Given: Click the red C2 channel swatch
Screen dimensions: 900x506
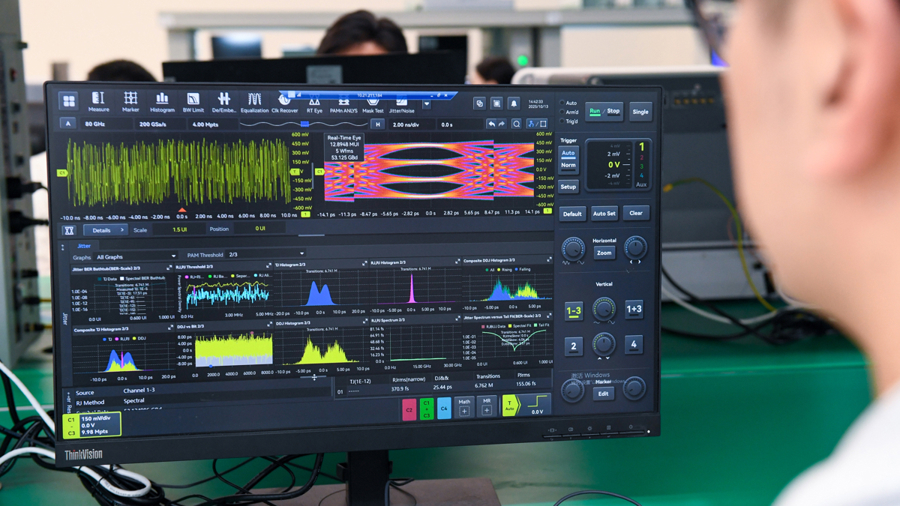Looking at the screenshot, I should click(409, 408).
